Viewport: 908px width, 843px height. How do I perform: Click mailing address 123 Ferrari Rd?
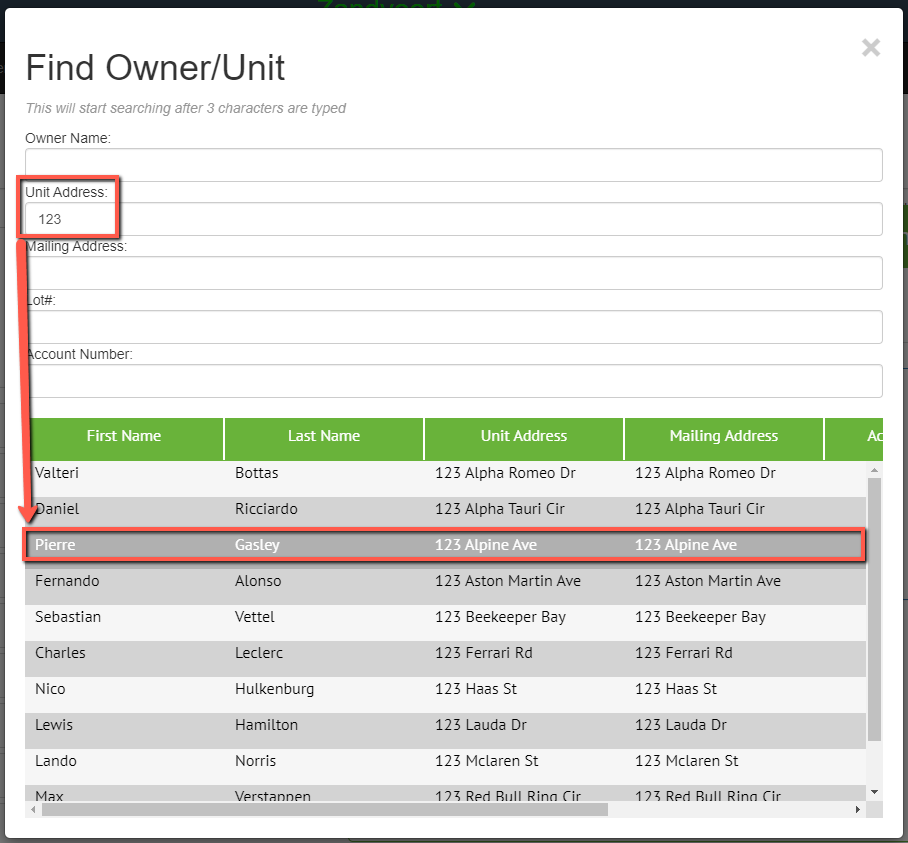[683, 653]
